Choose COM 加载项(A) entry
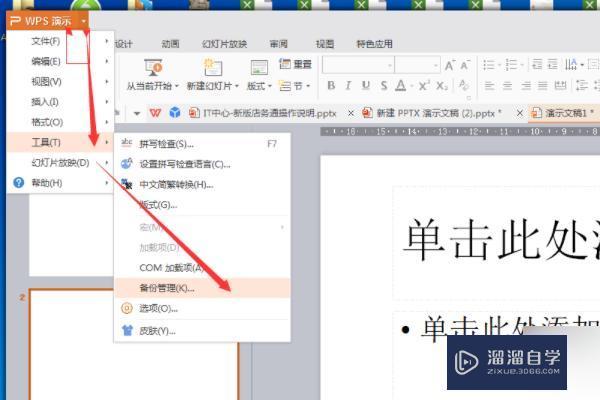The width and height of the screenshot is (600, 400). [202, 268]
